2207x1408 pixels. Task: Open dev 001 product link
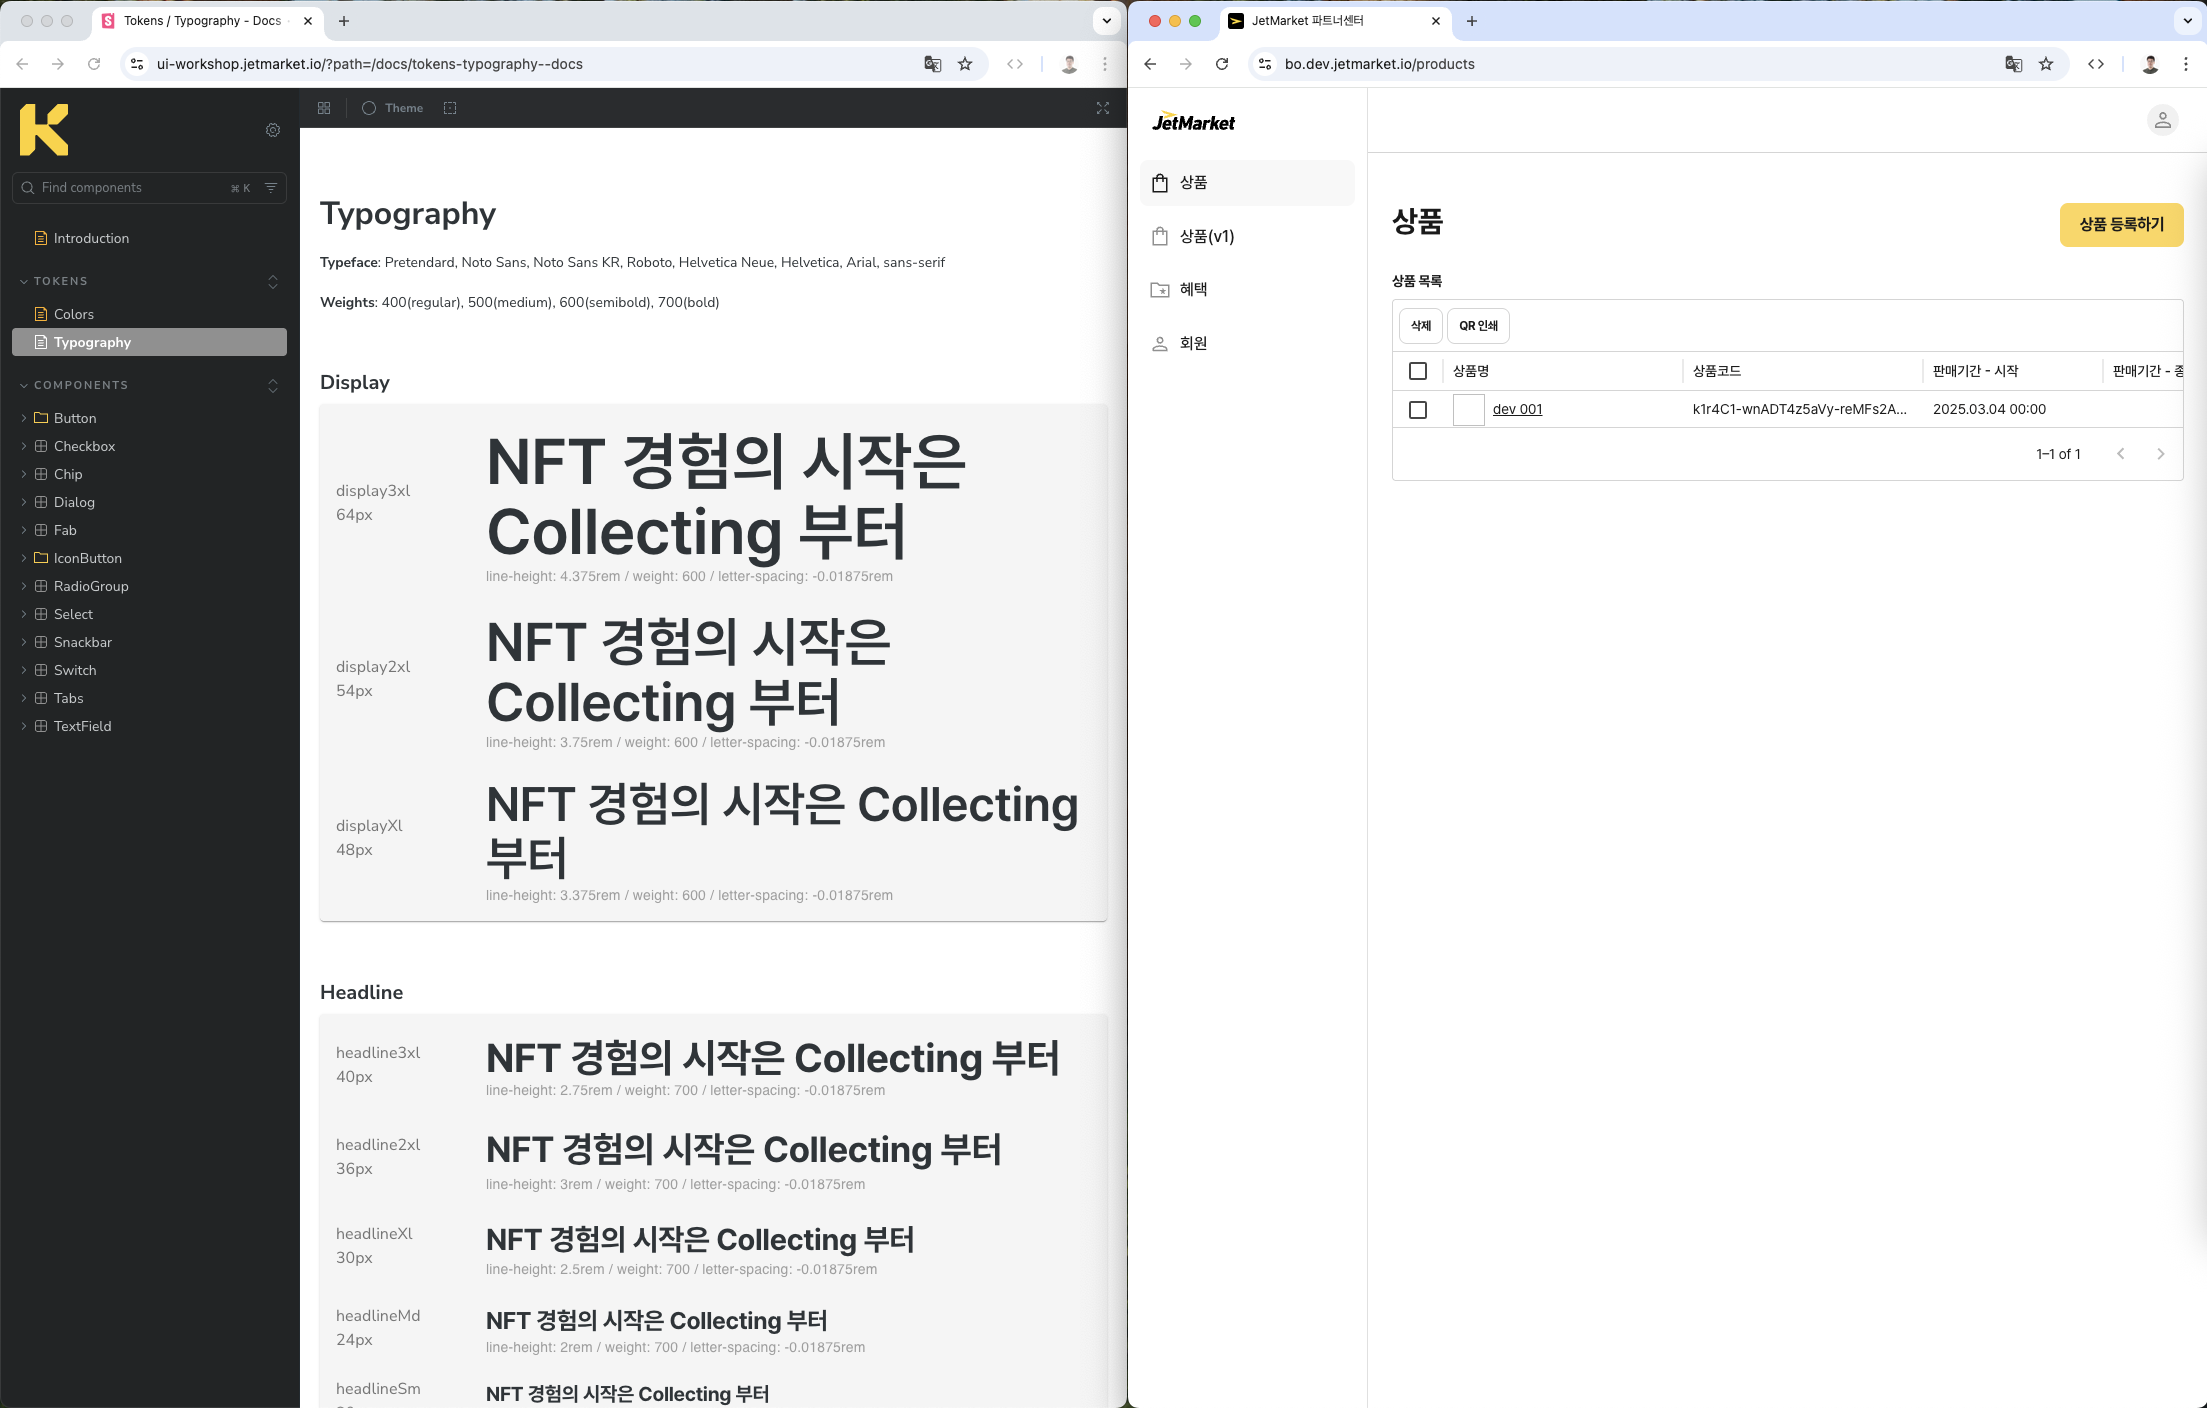pos(1517,409)
